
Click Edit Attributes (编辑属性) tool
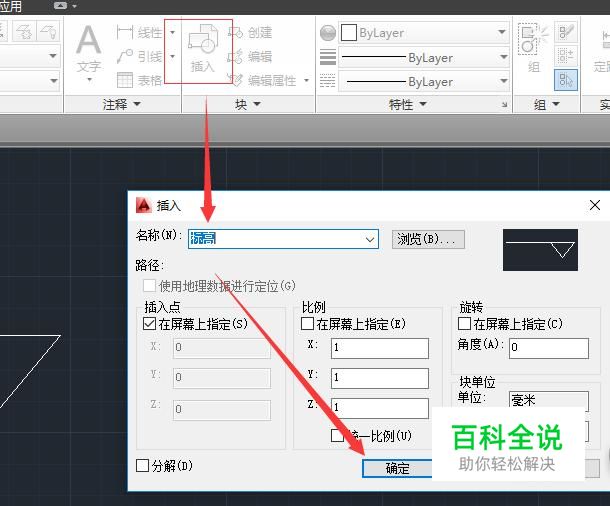(262, 81)
